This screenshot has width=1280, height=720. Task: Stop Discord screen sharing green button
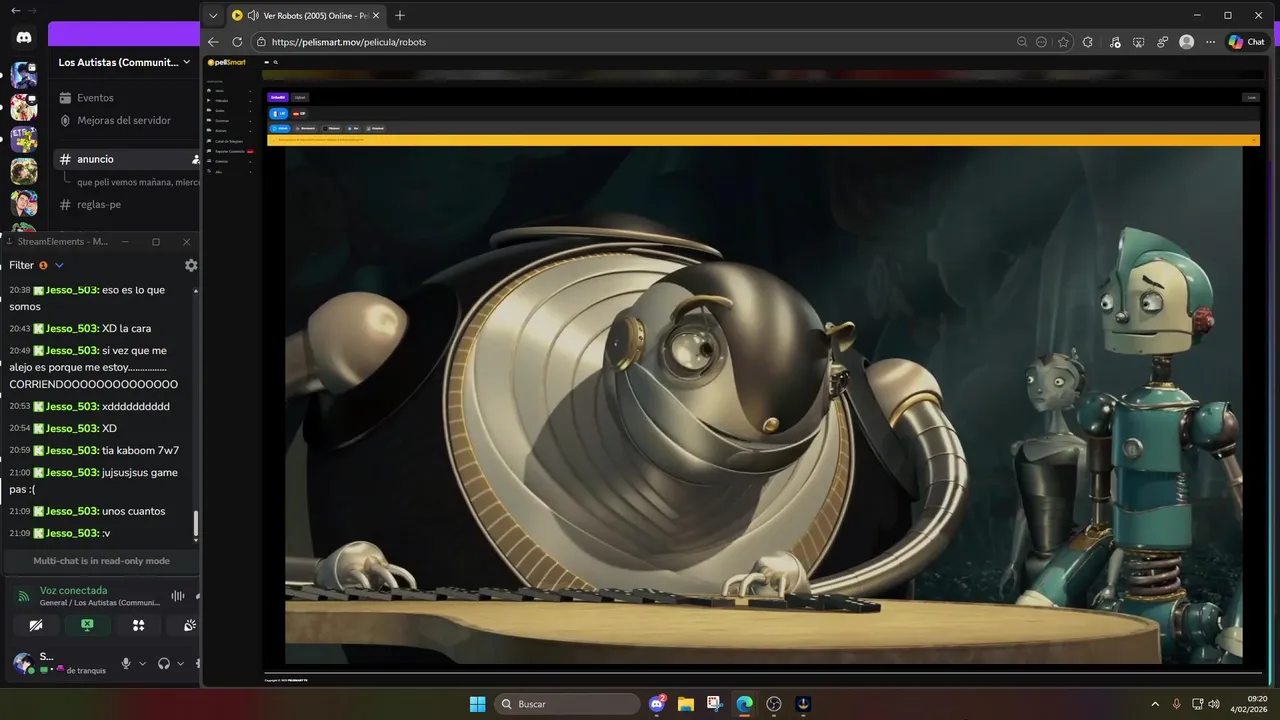[x=87, y=625]
